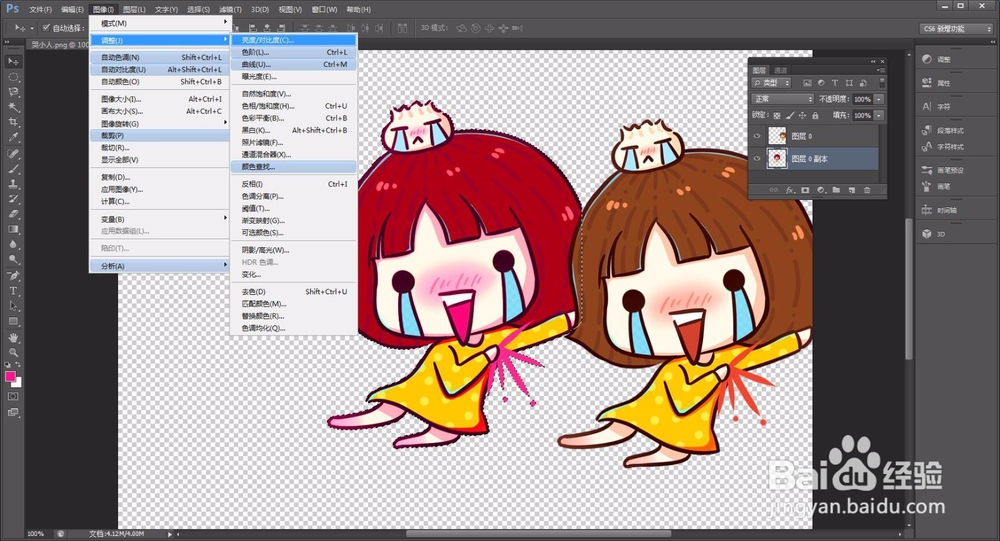Screen dimensions: 1000x541
Task: Choose 曲线(U)... from the adjustments submenu
Action: click(x=294, y=64)
